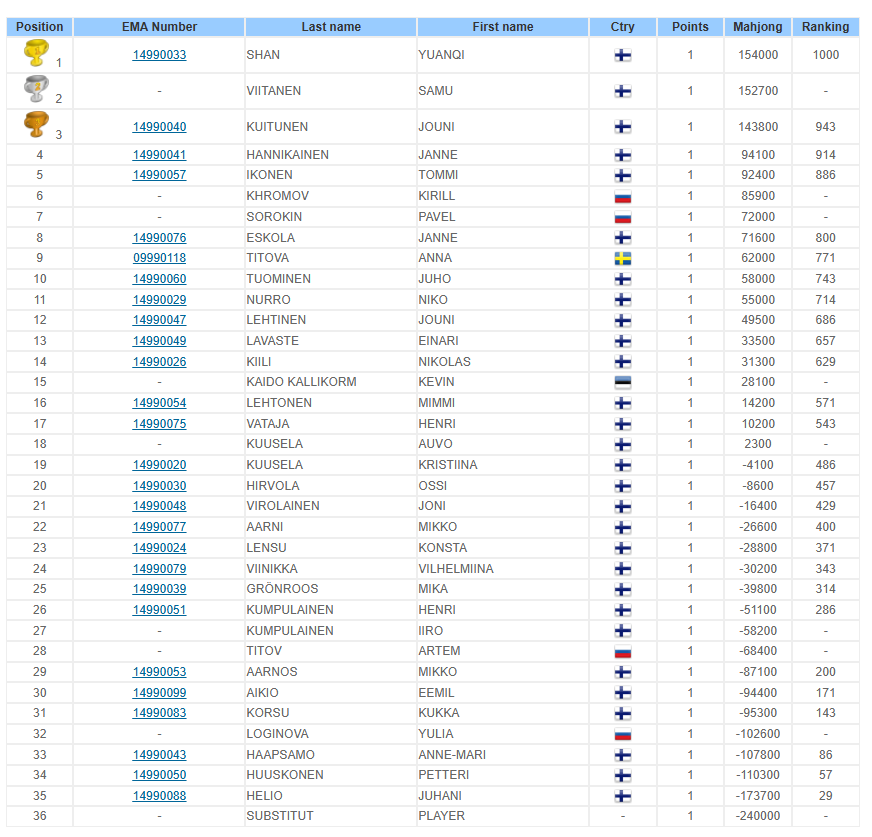Open EMA number 14990041 link
This screenshot has height=837, width=872.
pos(159,155)
